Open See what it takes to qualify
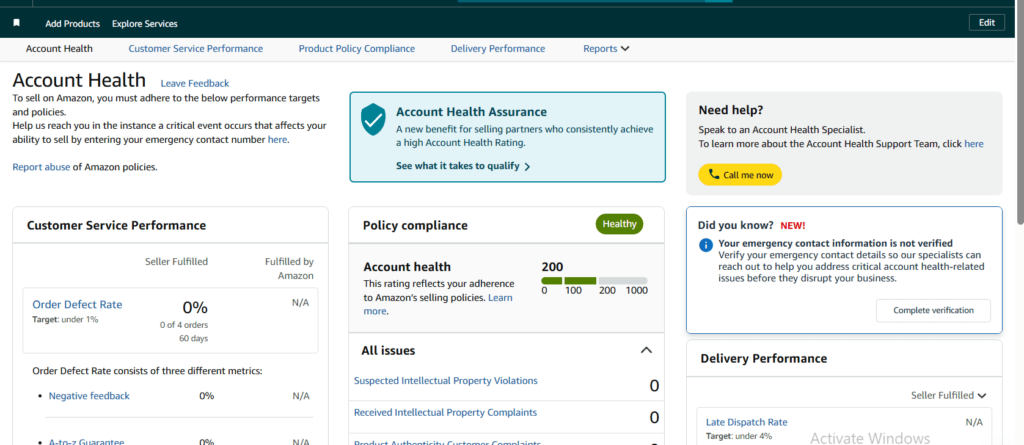The width and height of the screenshot is (1024, 445). tap(463, 166)
